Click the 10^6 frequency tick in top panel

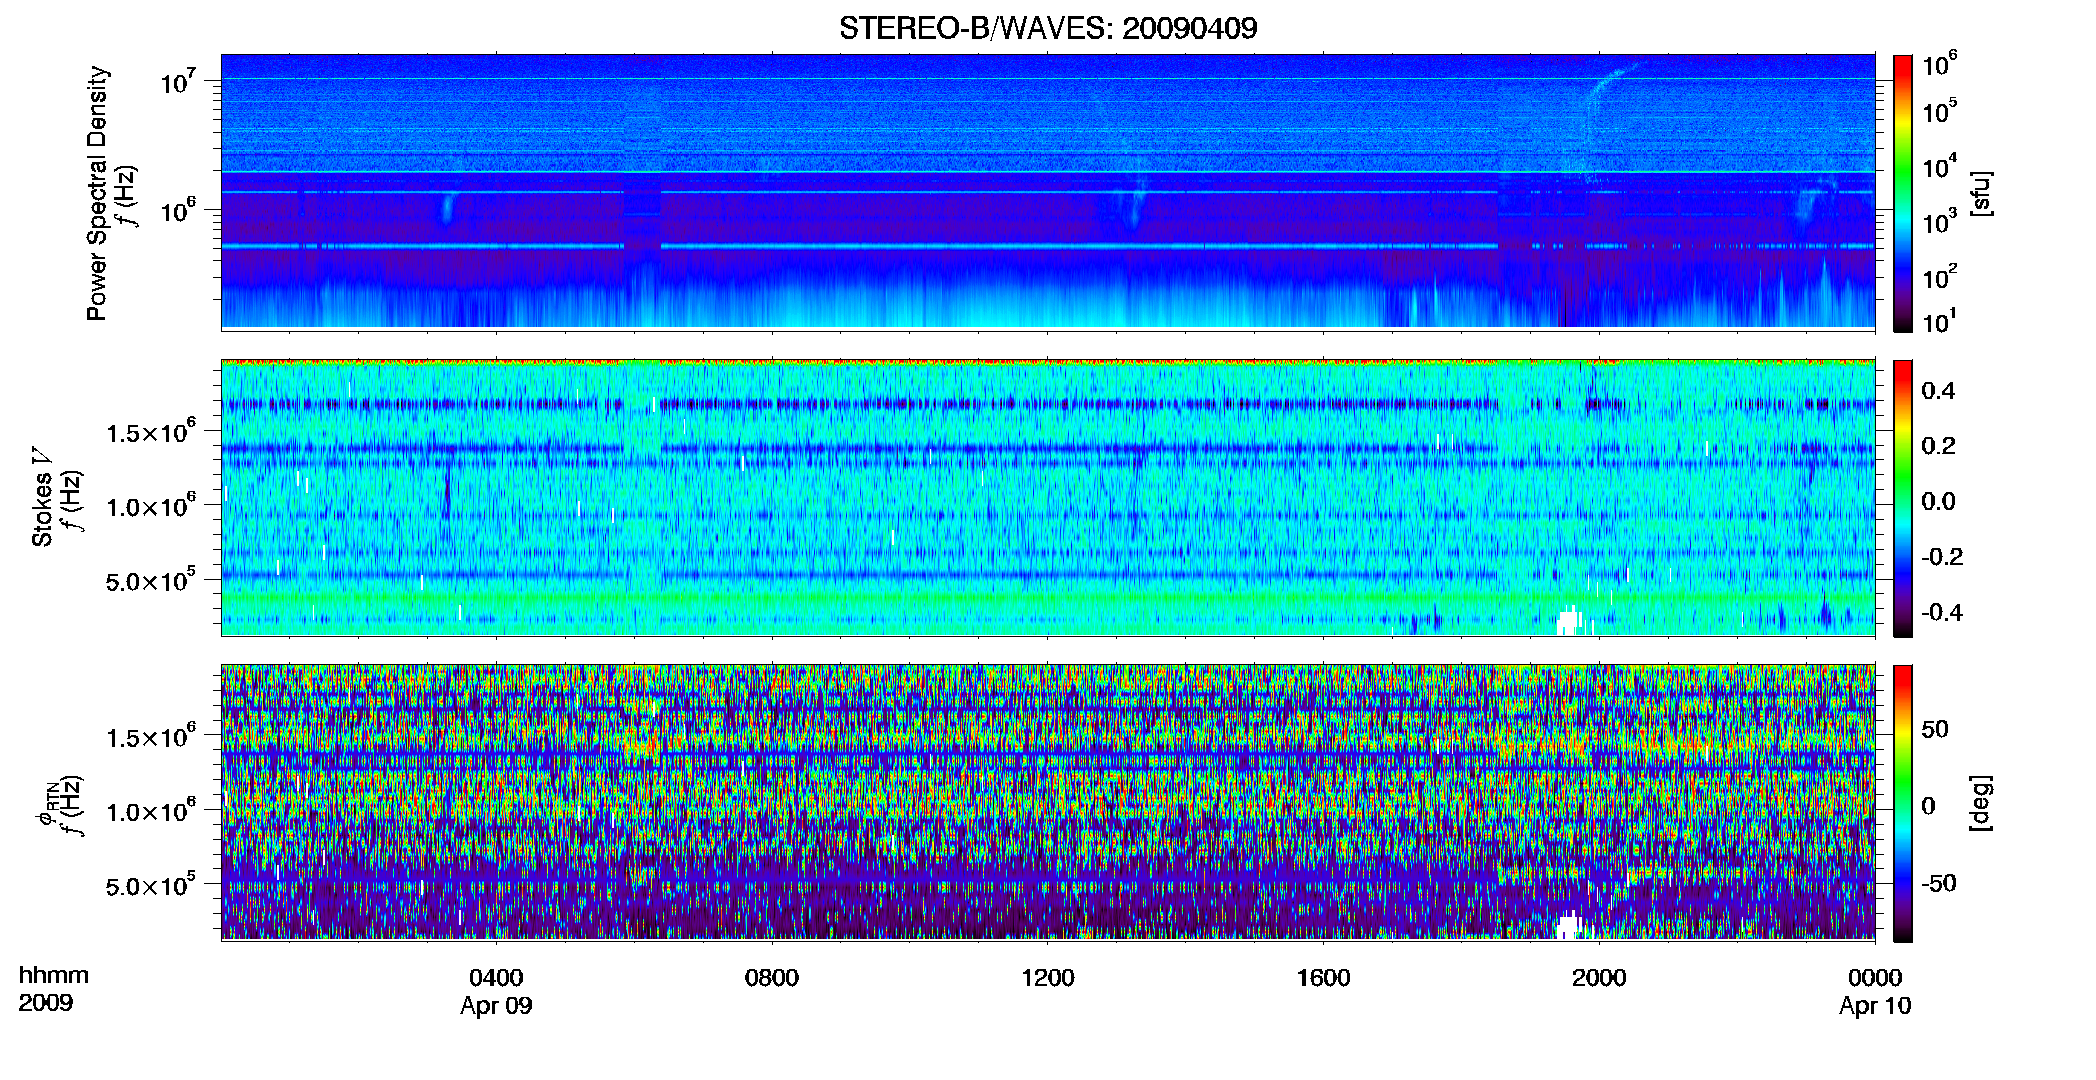[x=179, y=210]
